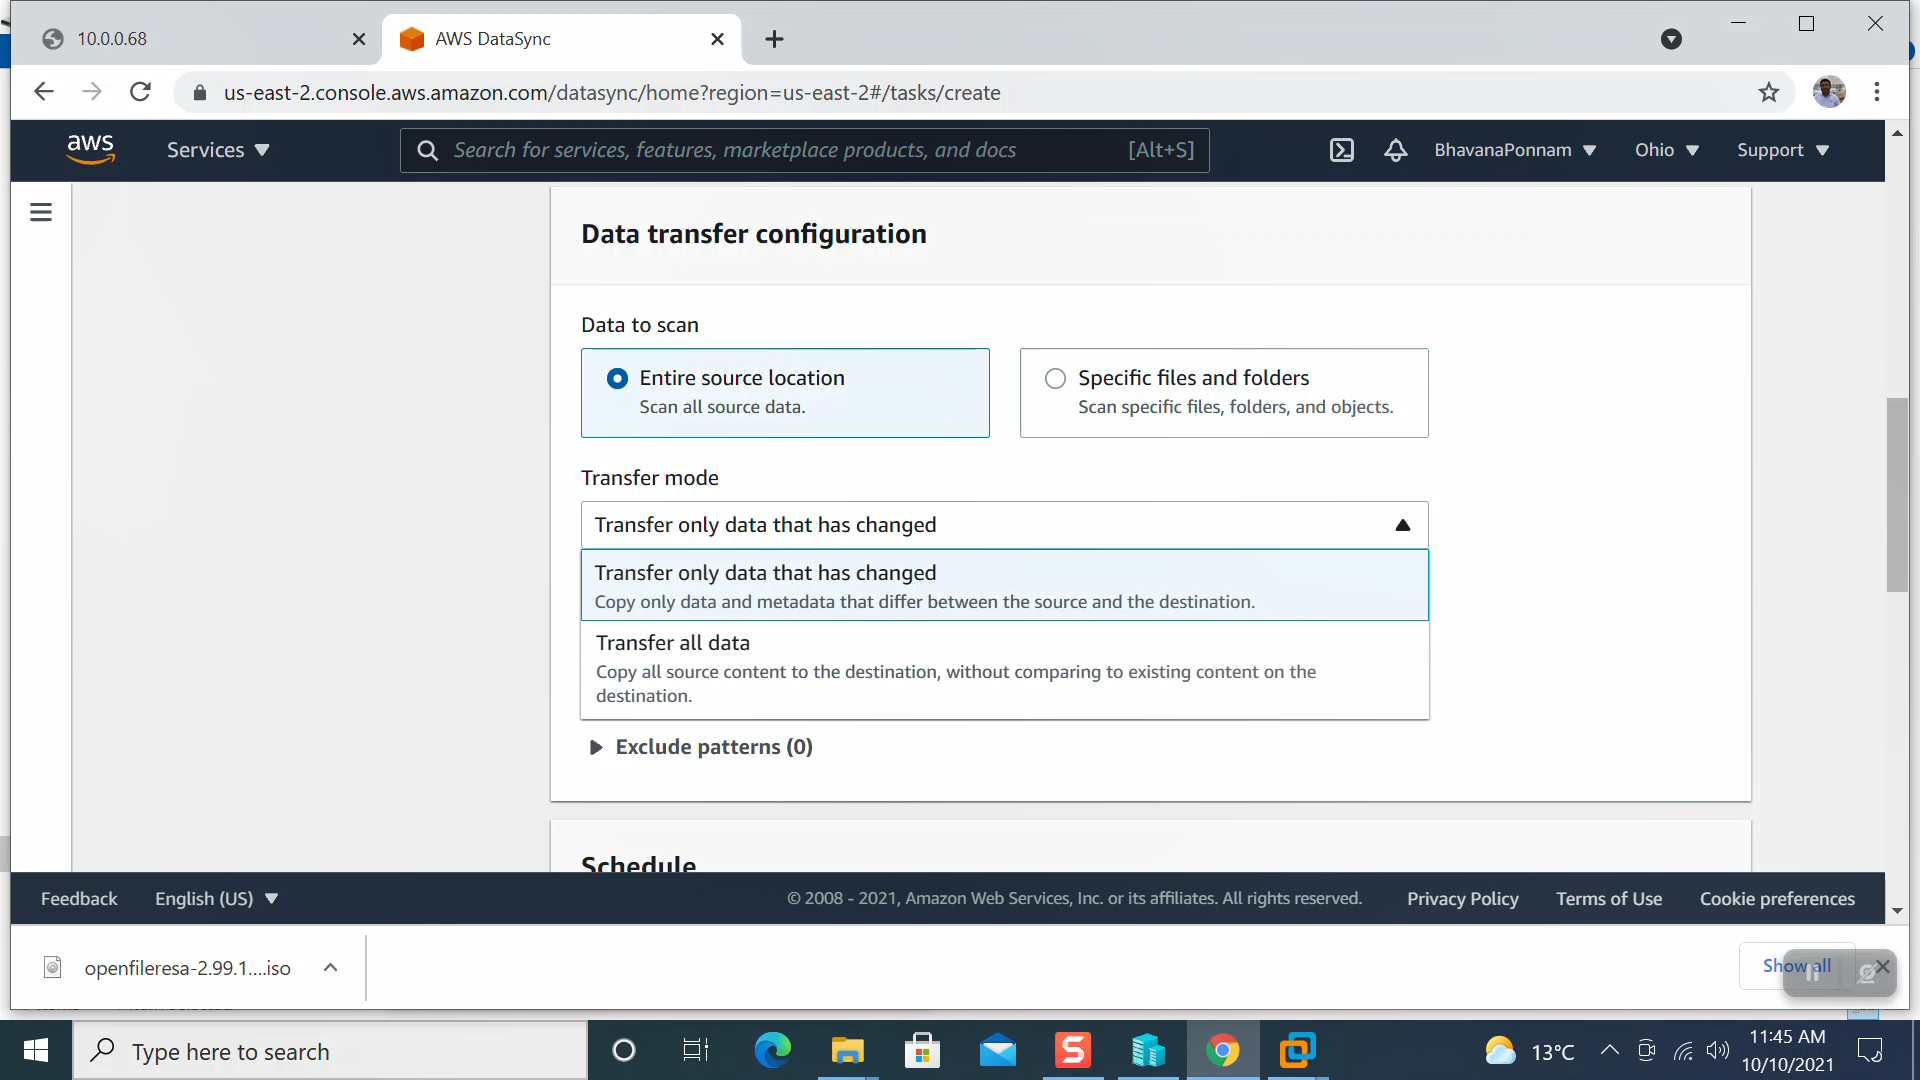Open the Services menu
1920x1080 pixels.
pyautogui.click(x=216, y=150)
